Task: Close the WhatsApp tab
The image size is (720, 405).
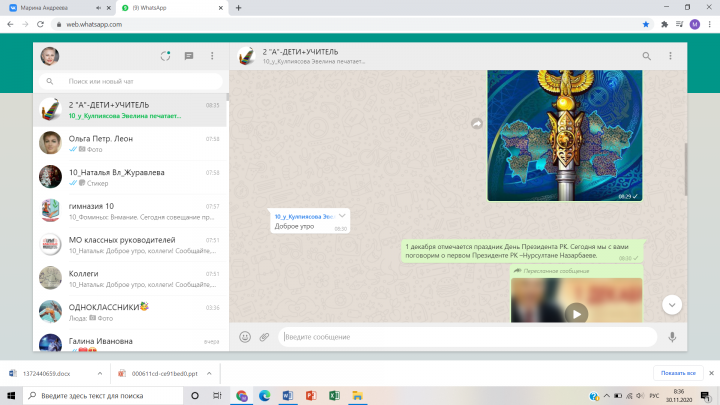Action: [220, 8]
